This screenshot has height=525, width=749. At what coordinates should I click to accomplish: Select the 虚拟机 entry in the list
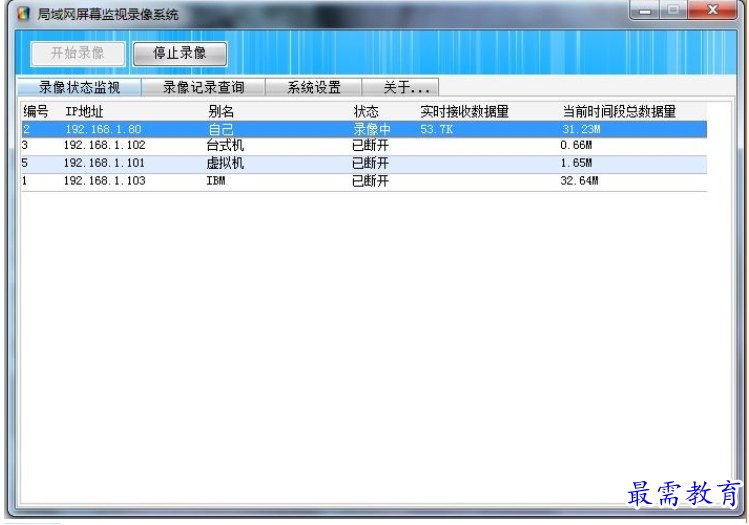pos(225,163)
